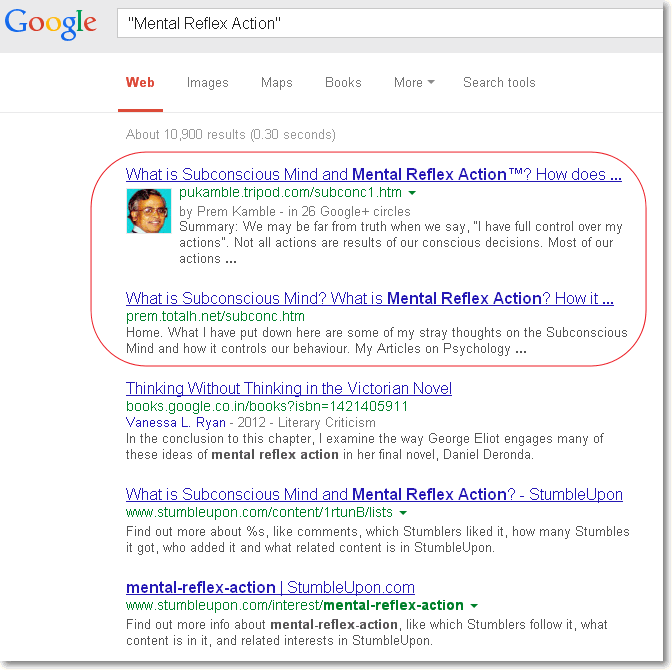
Task: Open the result title ending in "- StumbleUpon"
Action: pos(374,495)
